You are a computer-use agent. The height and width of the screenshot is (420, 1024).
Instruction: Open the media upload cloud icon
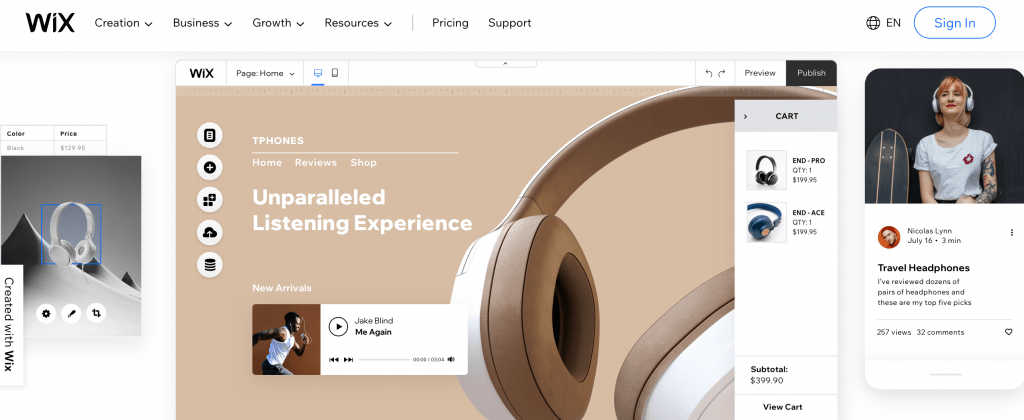(x=210, y=233)
